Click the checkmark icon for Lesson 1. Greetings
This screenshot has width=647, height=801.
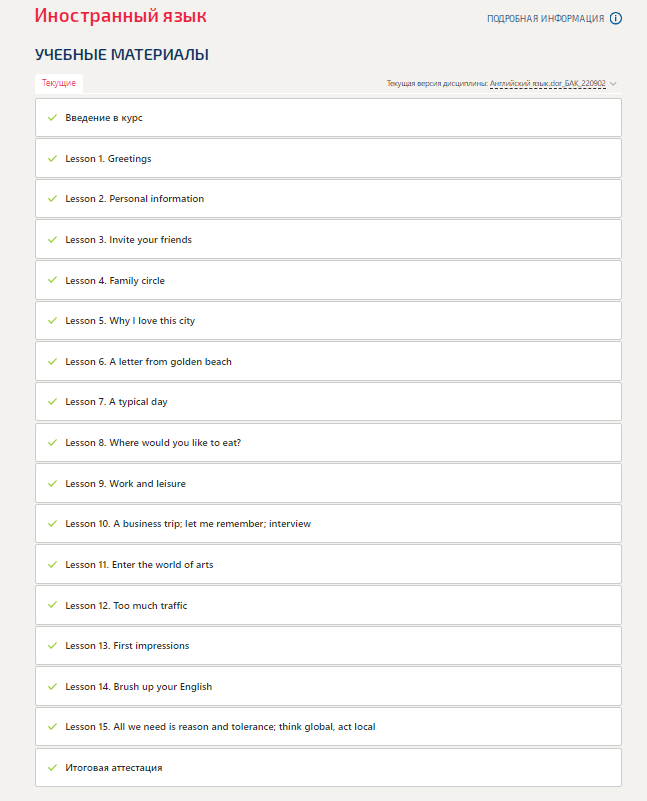click(52, 159)
